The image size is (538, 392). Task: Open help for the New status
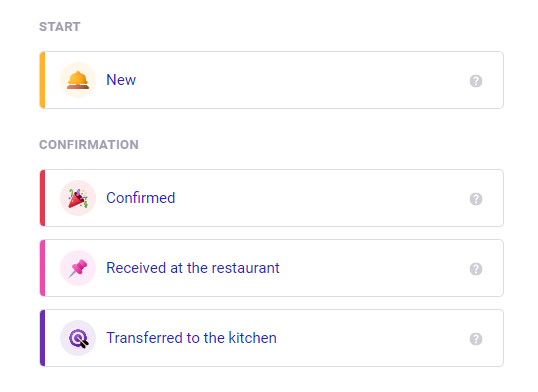[x=476, y=81]
